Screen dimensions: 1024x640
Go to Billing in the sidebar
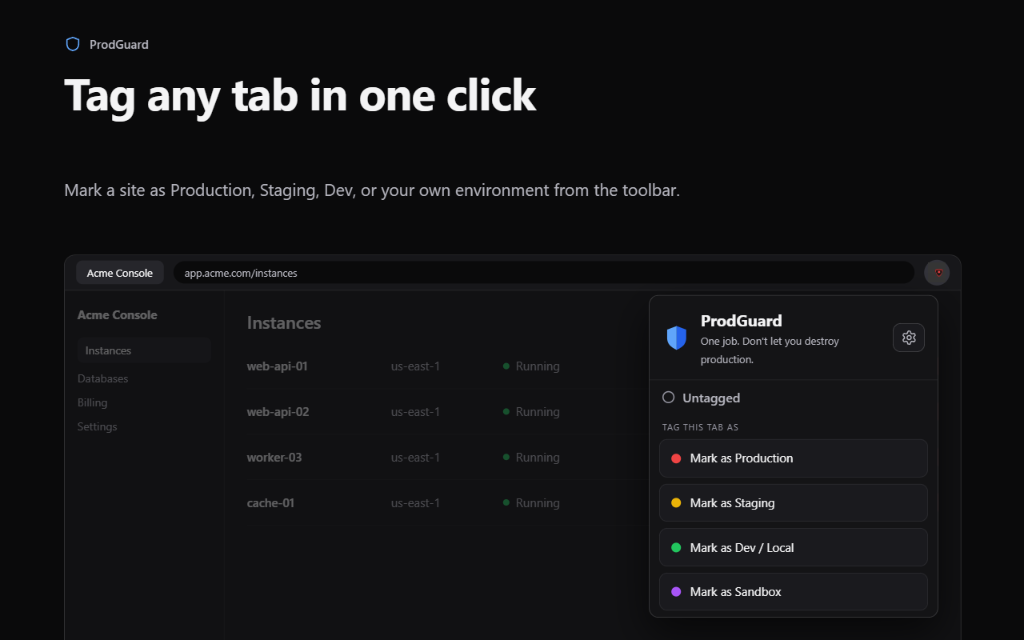[92, 403]
